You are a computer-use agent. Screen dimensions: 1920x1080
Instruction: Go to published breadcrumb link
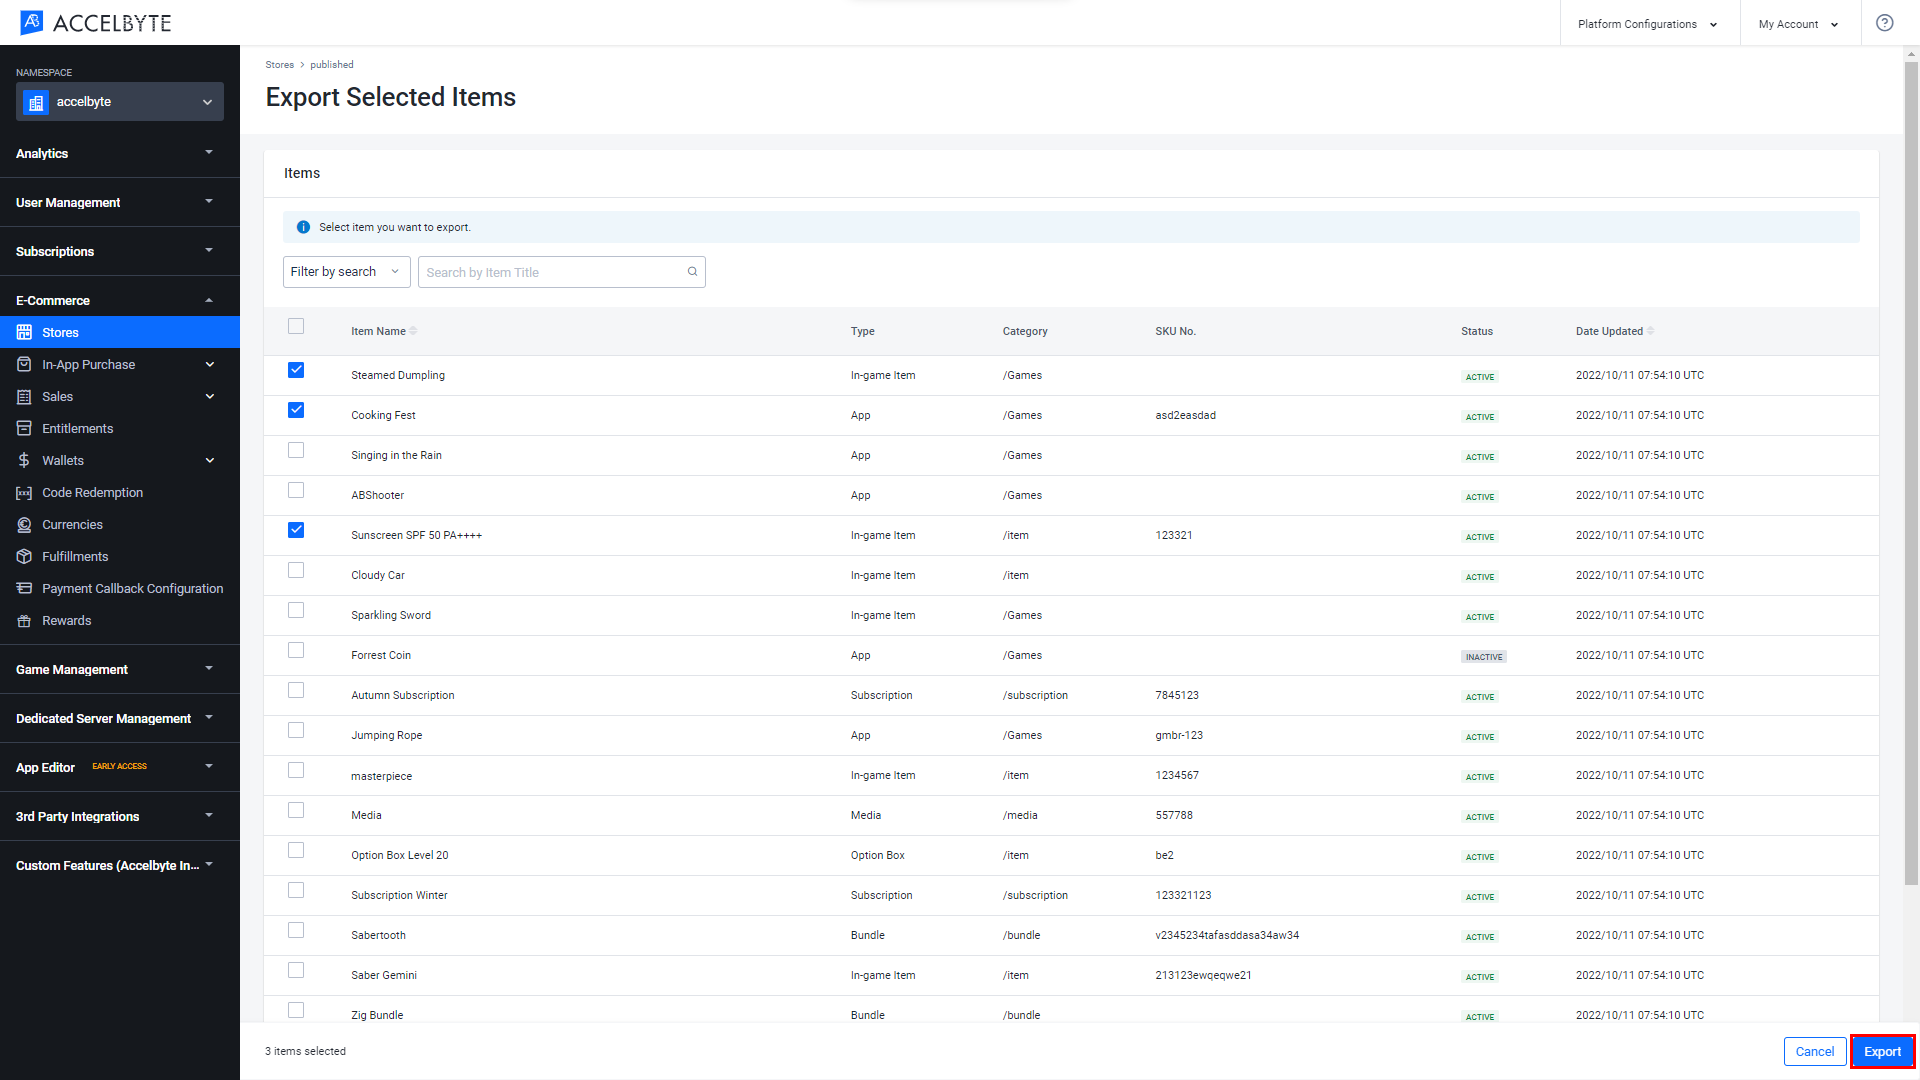[x=332, y=65]
